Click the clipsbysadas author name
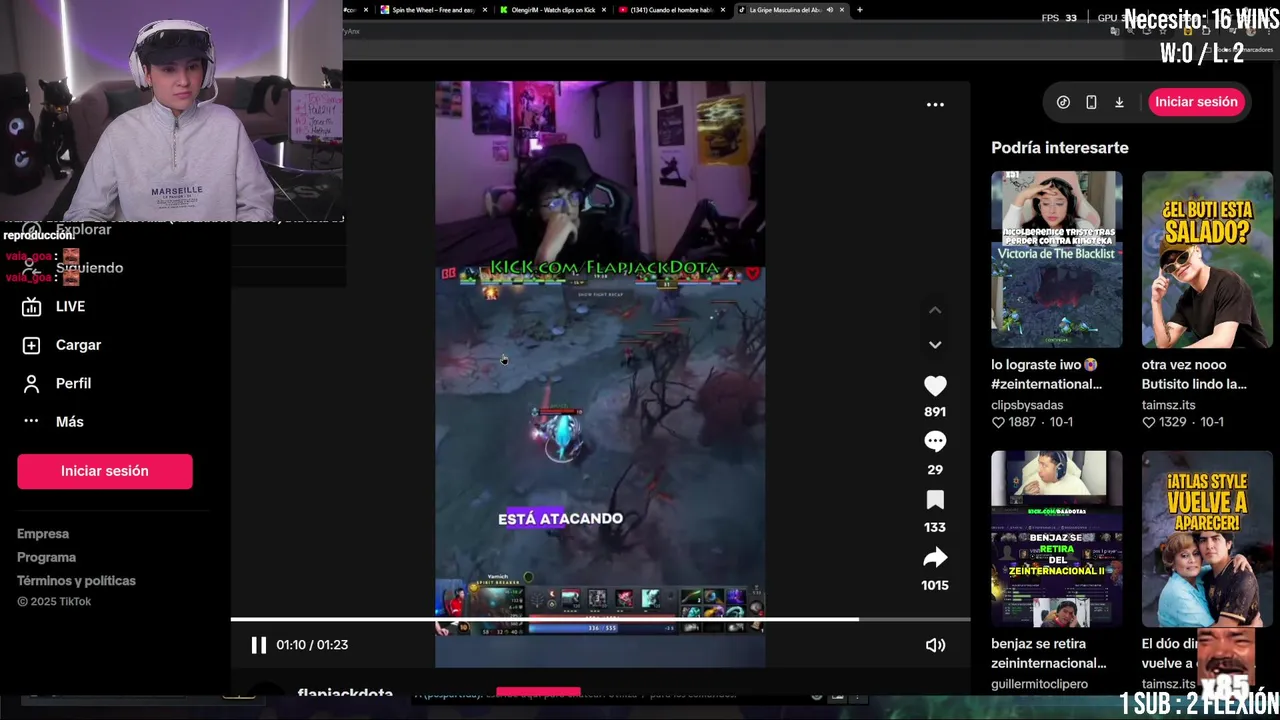This screenshot has height=720, width=1280. click(1027, 405)
